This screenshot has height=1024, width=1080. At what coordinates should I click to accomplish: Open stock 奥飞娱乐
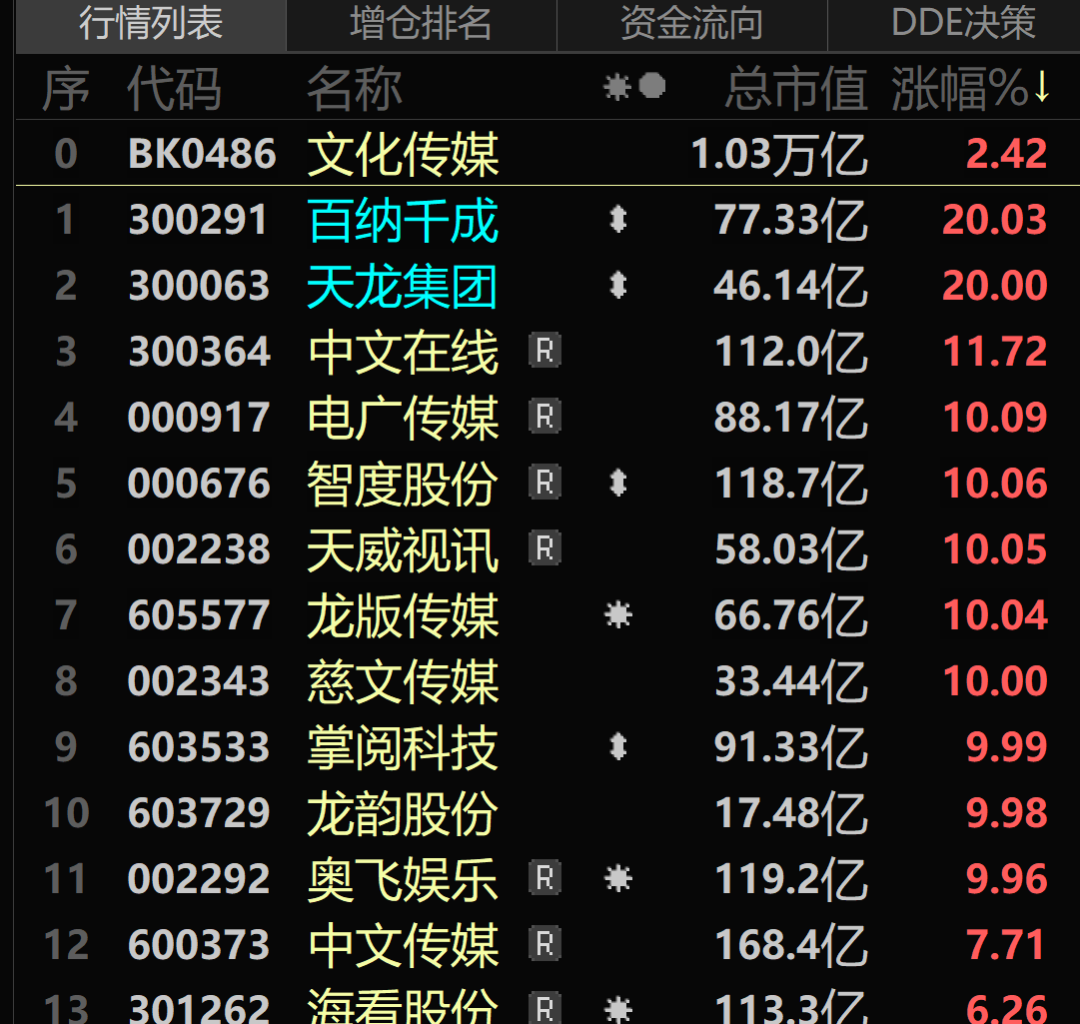point(403,879)
